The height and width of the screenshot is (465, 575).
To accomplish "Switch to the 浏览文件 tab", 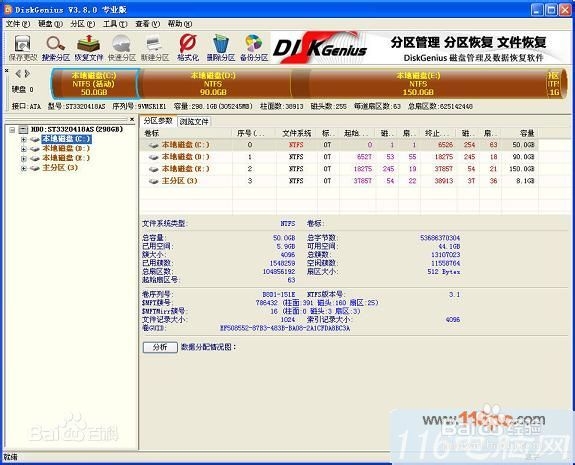I will click(194, 122).
